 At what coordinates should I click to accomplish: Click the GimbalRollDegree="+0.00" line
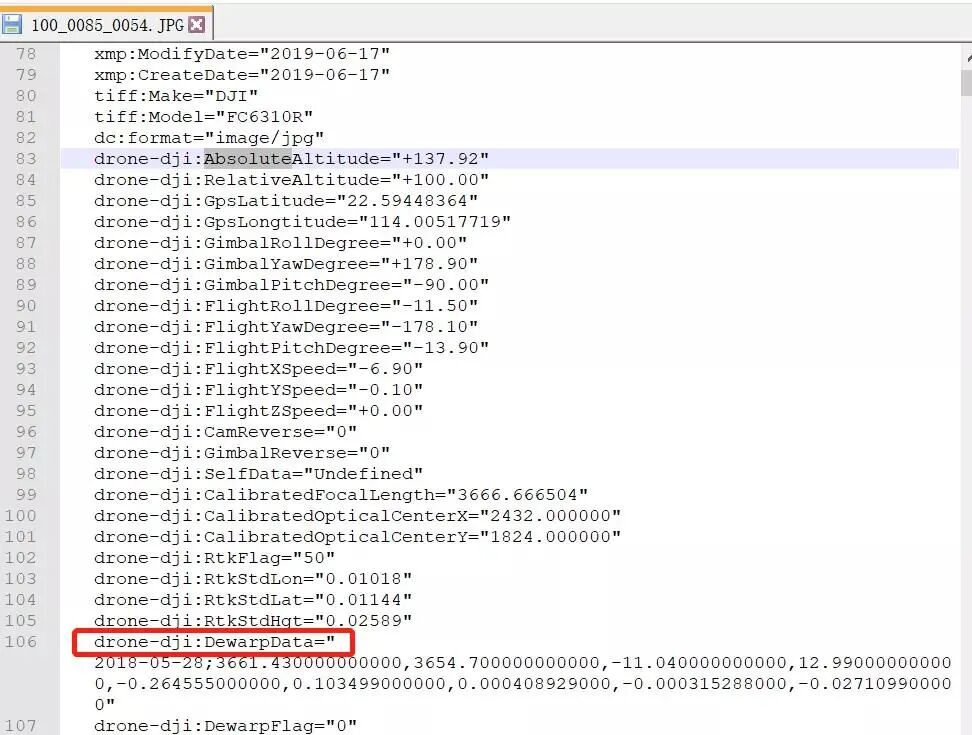280,243
